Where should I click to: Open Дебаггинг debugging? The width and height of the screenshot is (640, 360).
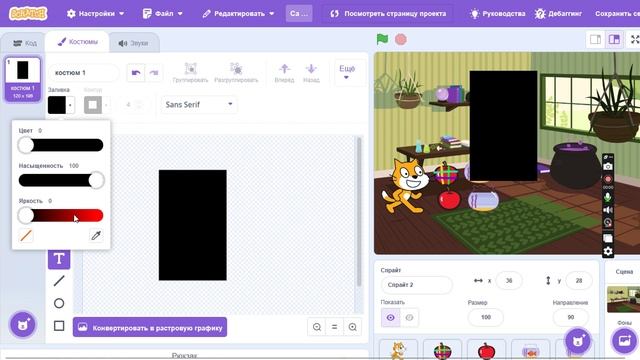pyautogui.click(x=558, y=13)
